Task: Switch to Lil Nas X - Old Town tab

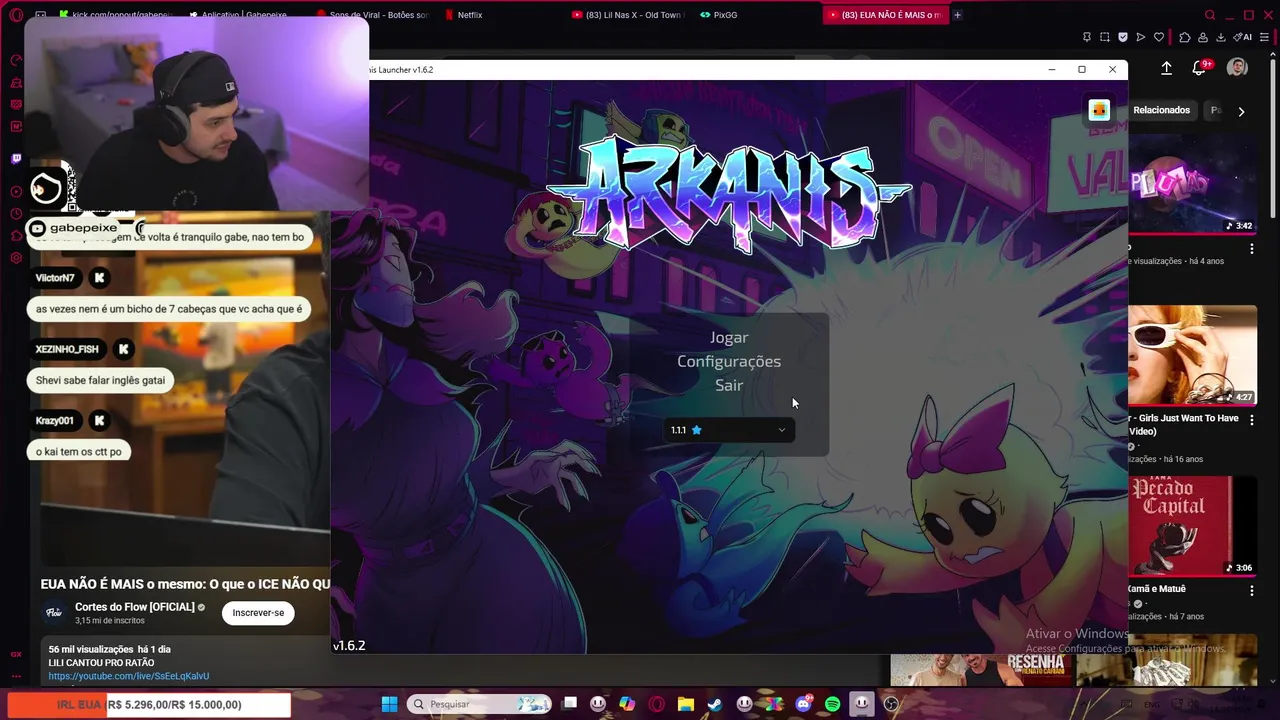Action: [x=630, y=15]
